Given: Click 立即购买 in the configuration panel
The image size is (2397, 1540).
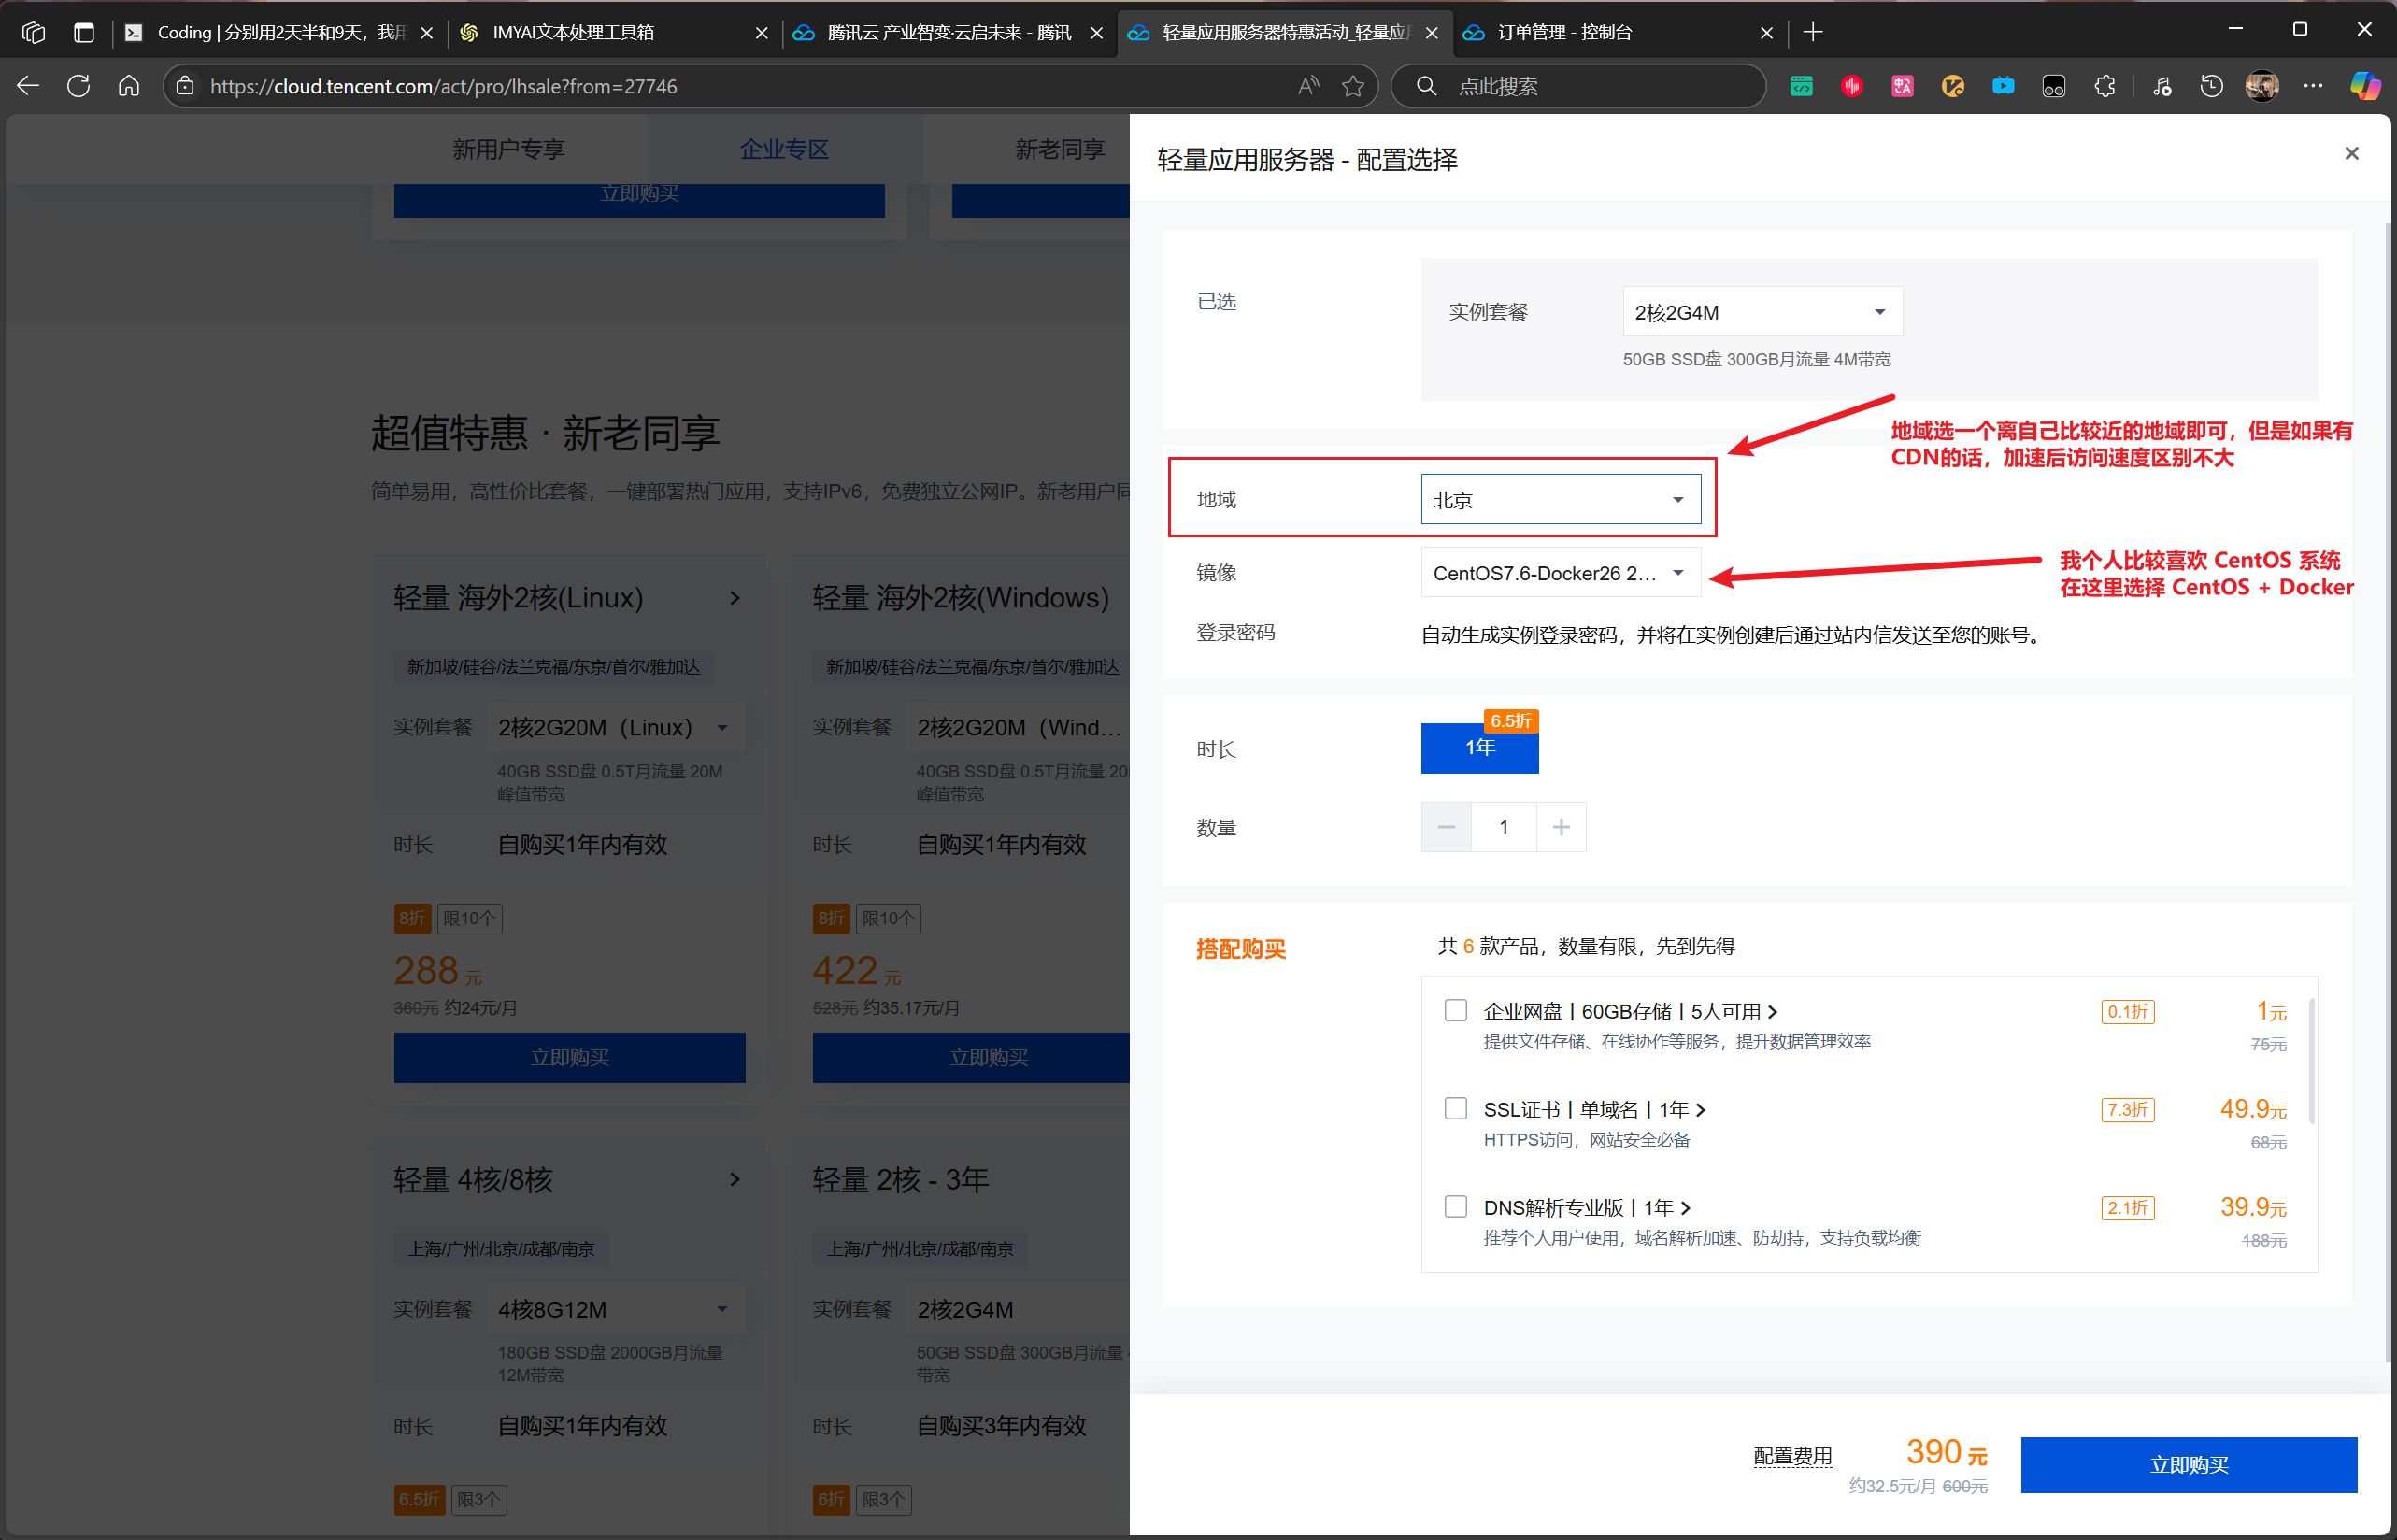Looking at the screenshot, I should (2188, 1465).
